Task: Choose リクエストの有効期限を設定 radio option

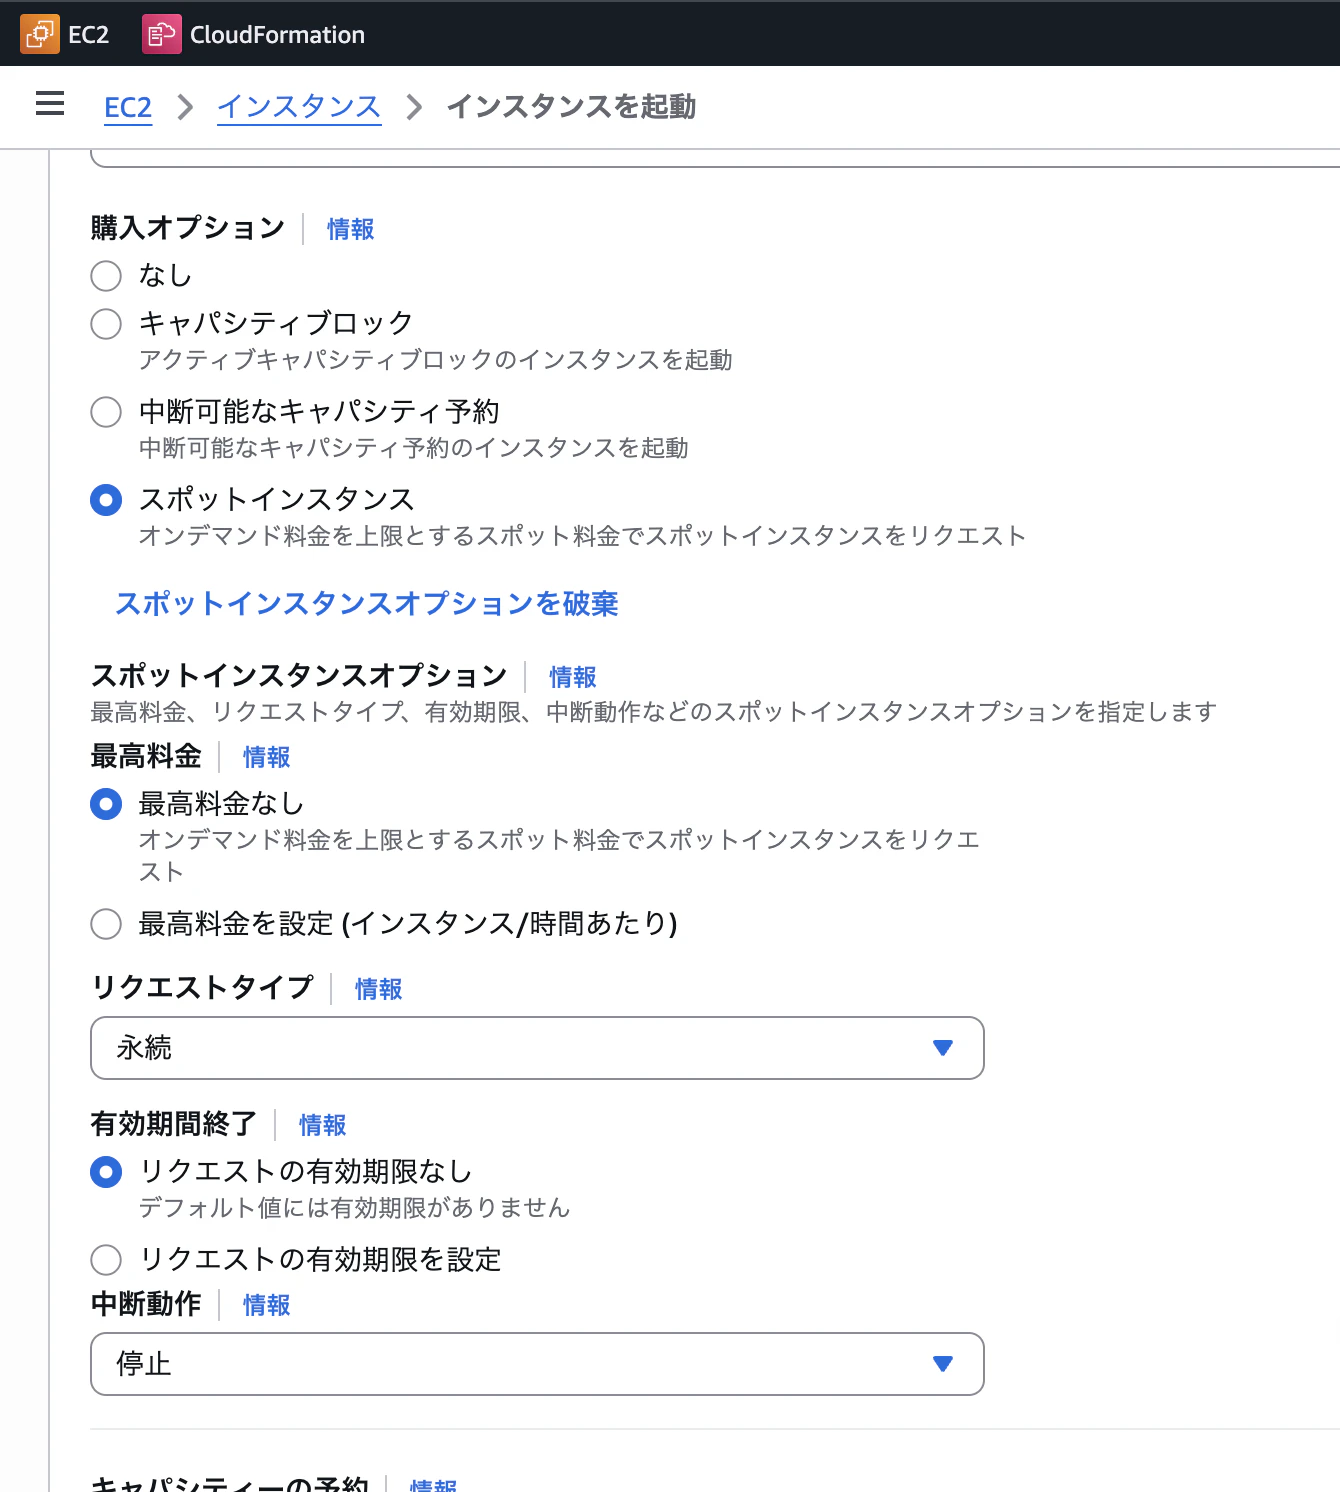Action: click(x=106, y=1260)
